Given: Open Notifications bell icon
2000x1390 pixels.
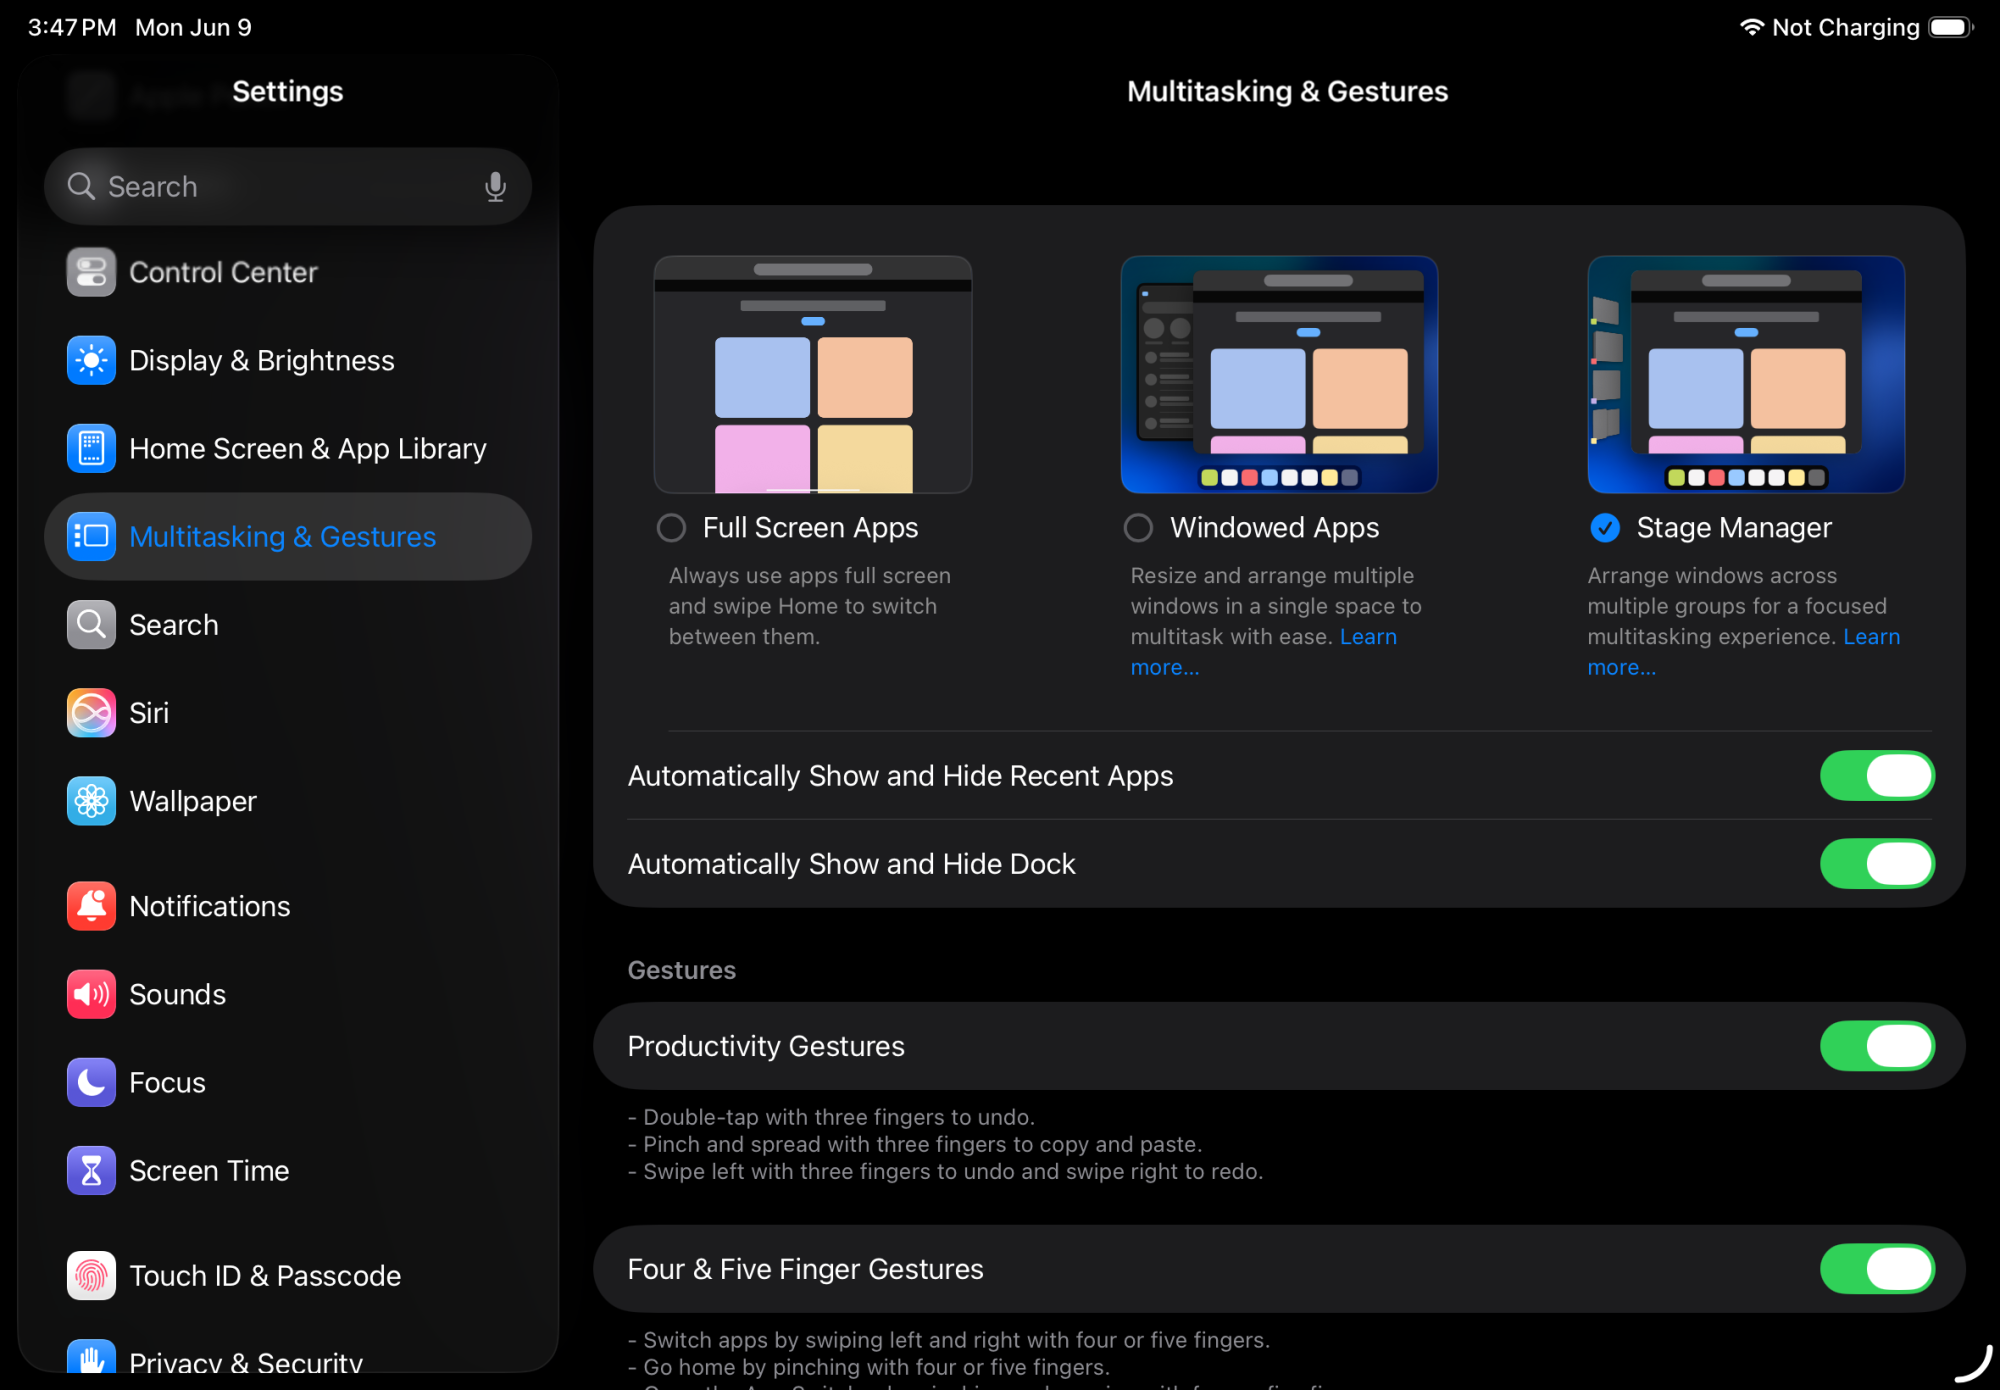Looking at the screenshot, I should coord(91,906).
